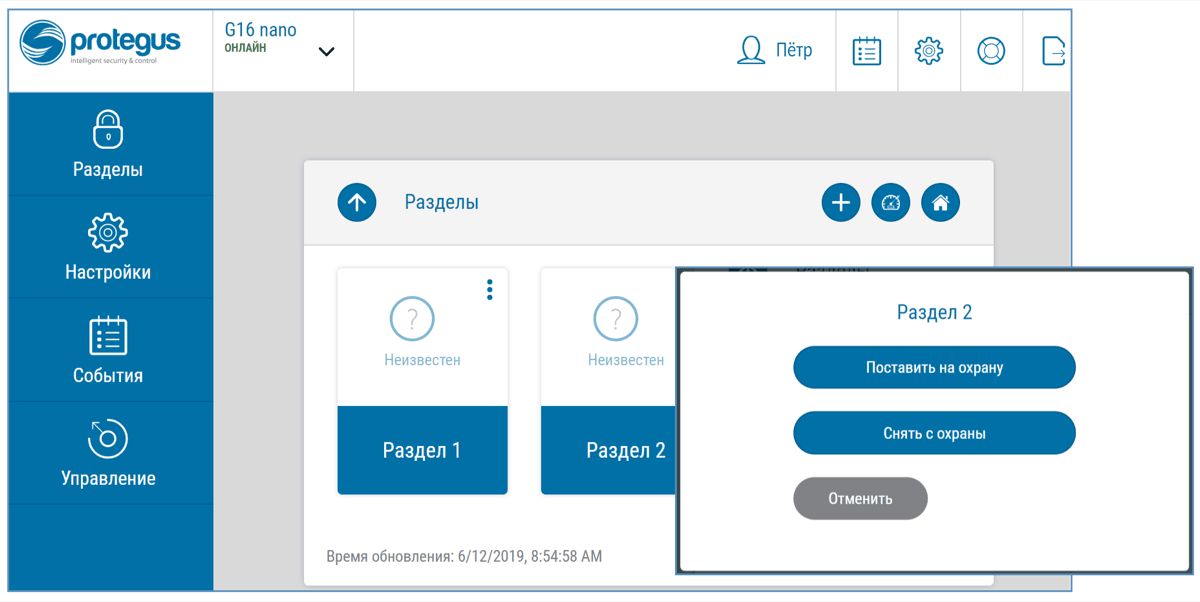This screenshot has height=602, width=1200.
Task: Click the events list icon in top bar
Action: [x=866, y=51]
